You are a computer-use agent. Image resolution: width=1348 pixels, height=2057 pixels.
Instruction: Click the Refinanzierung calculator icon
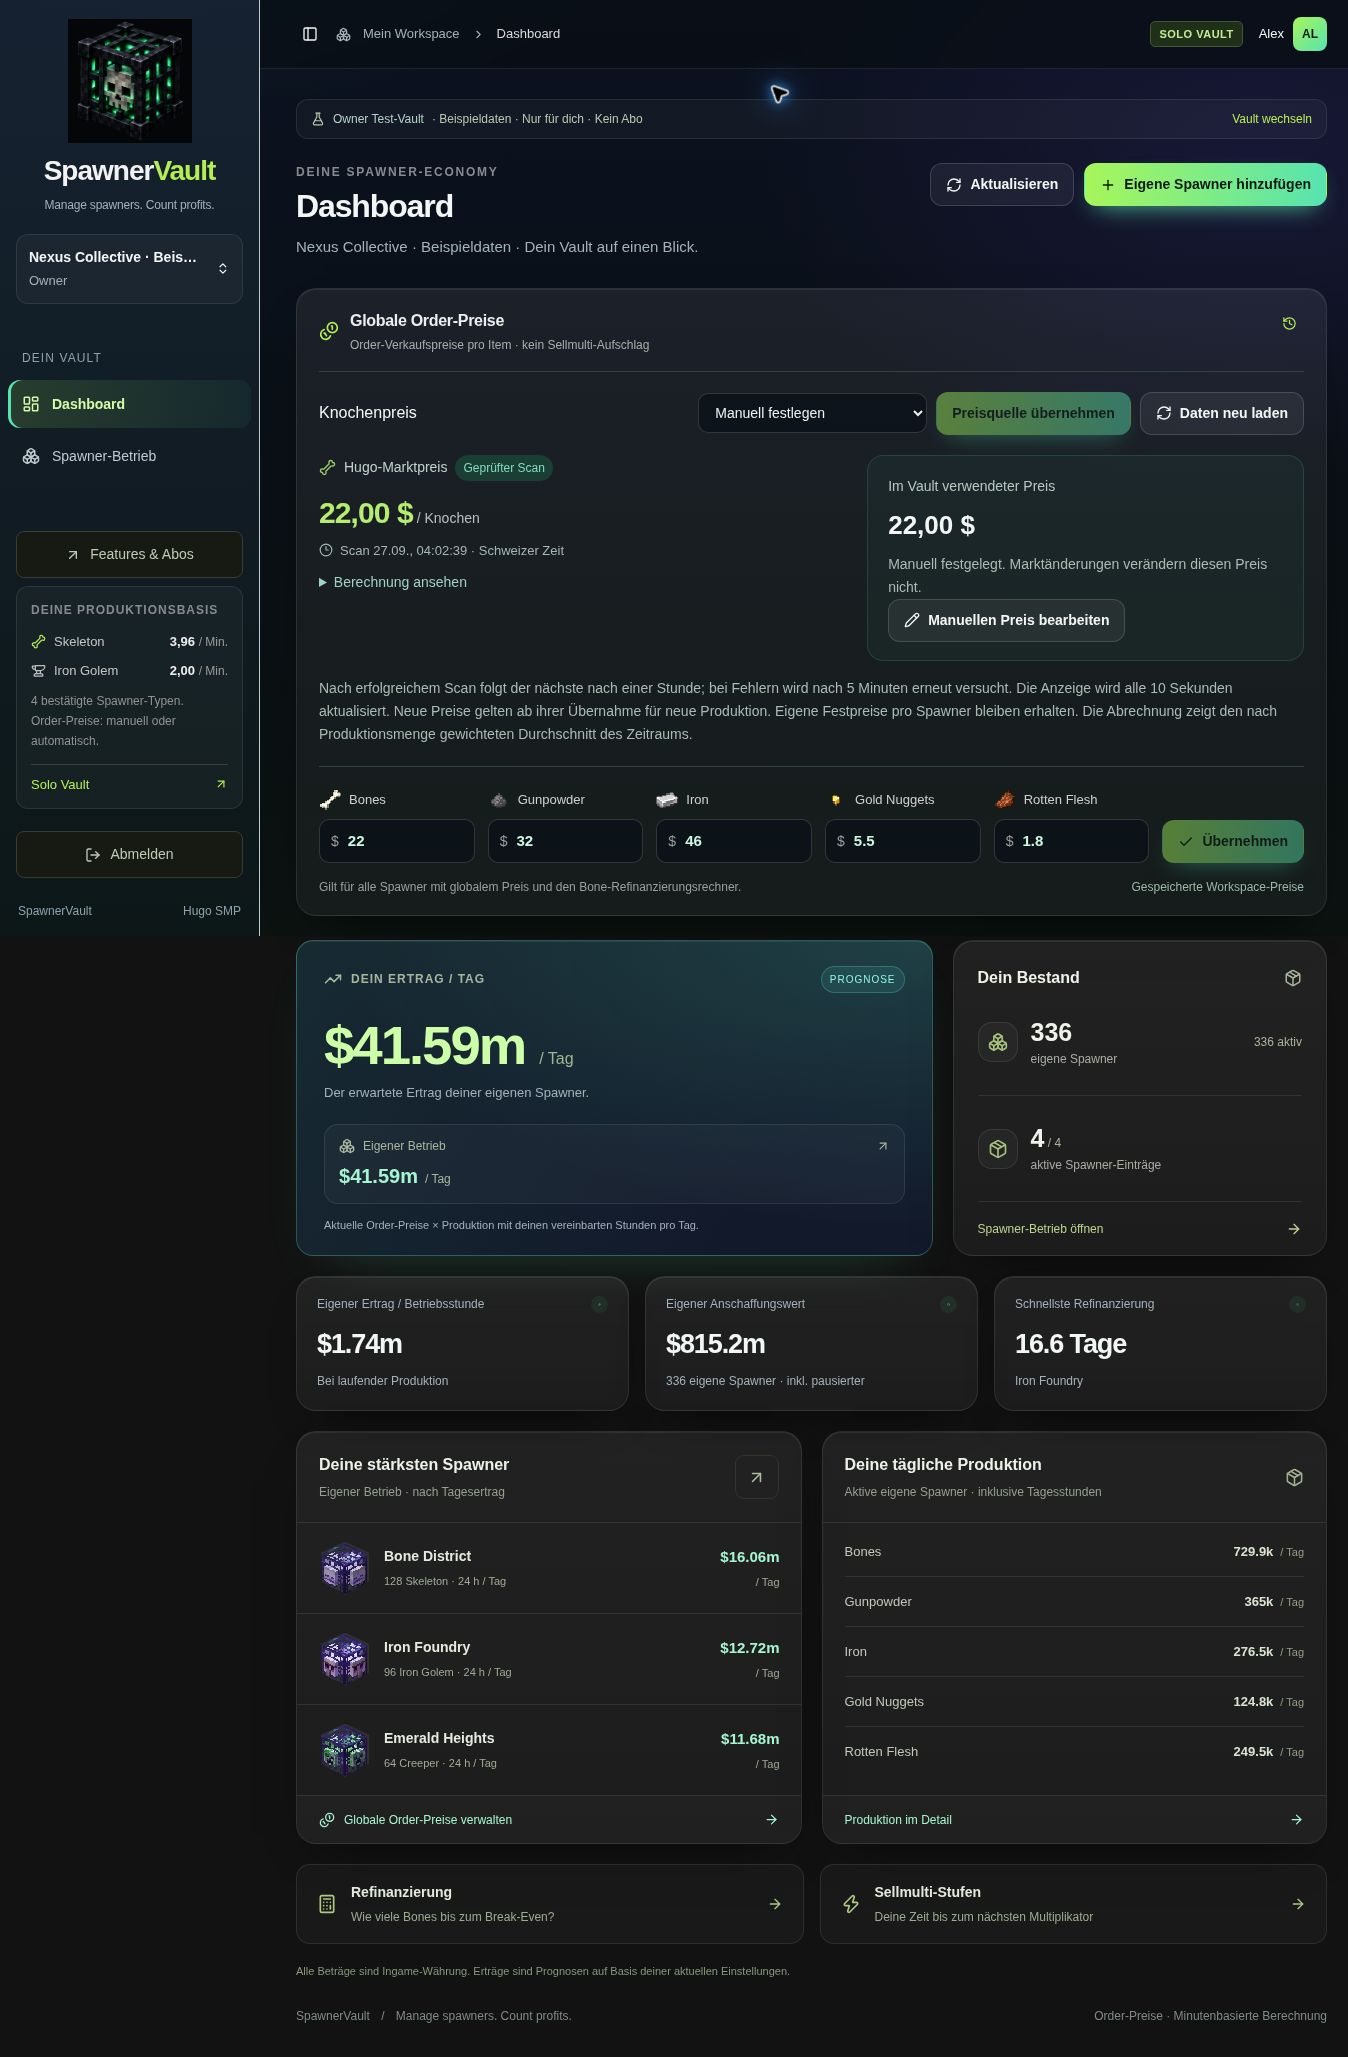click(327, 1904)
